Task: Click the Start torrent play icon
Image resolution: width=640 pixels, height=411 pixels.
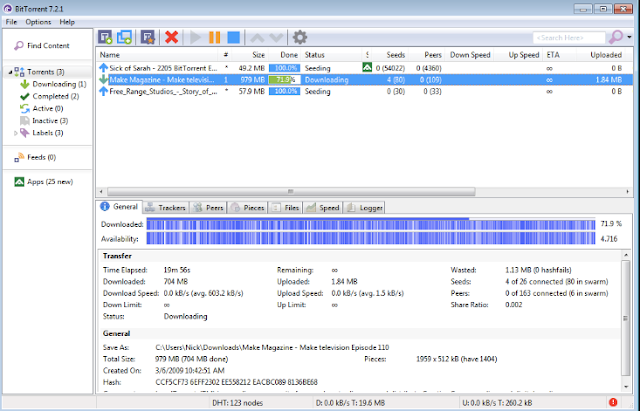Action: (x=195, y=37)
